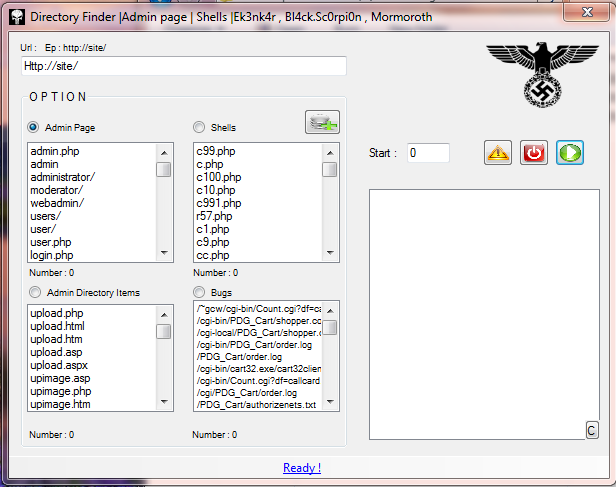The width and height of the screenshot is (616, 487).
Task: Select r57.php in the Shells list
Action: [214, 216]
